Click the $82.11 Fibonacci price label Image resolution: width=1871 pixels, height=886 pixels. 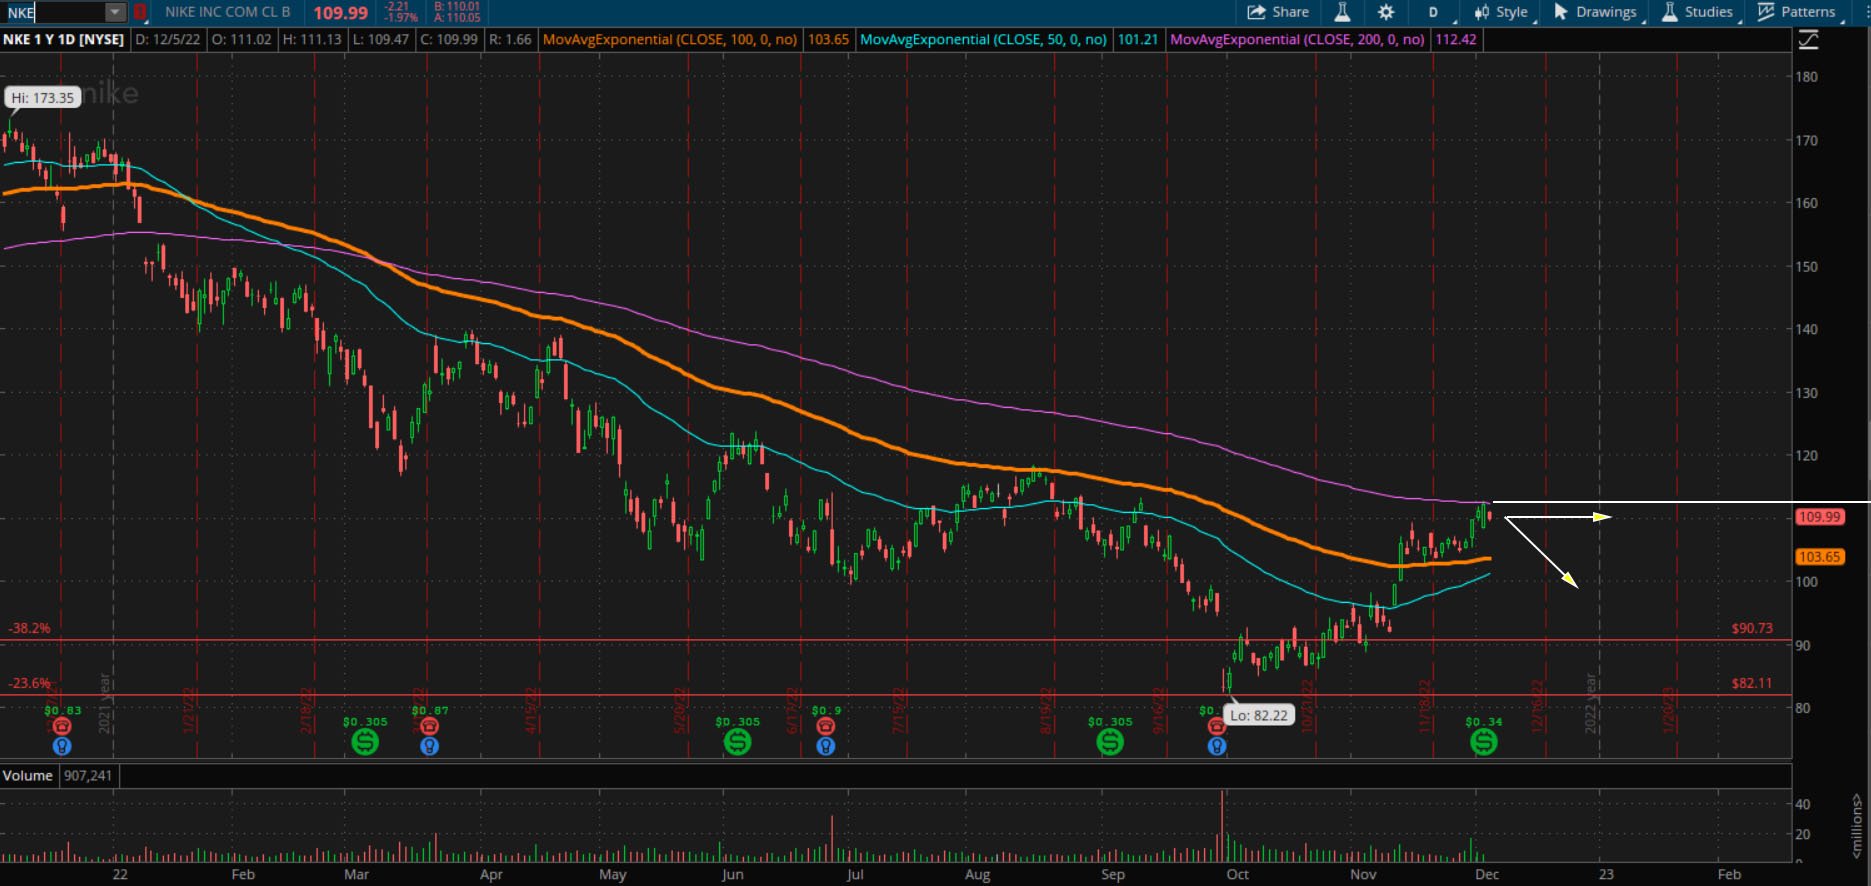1752,683
